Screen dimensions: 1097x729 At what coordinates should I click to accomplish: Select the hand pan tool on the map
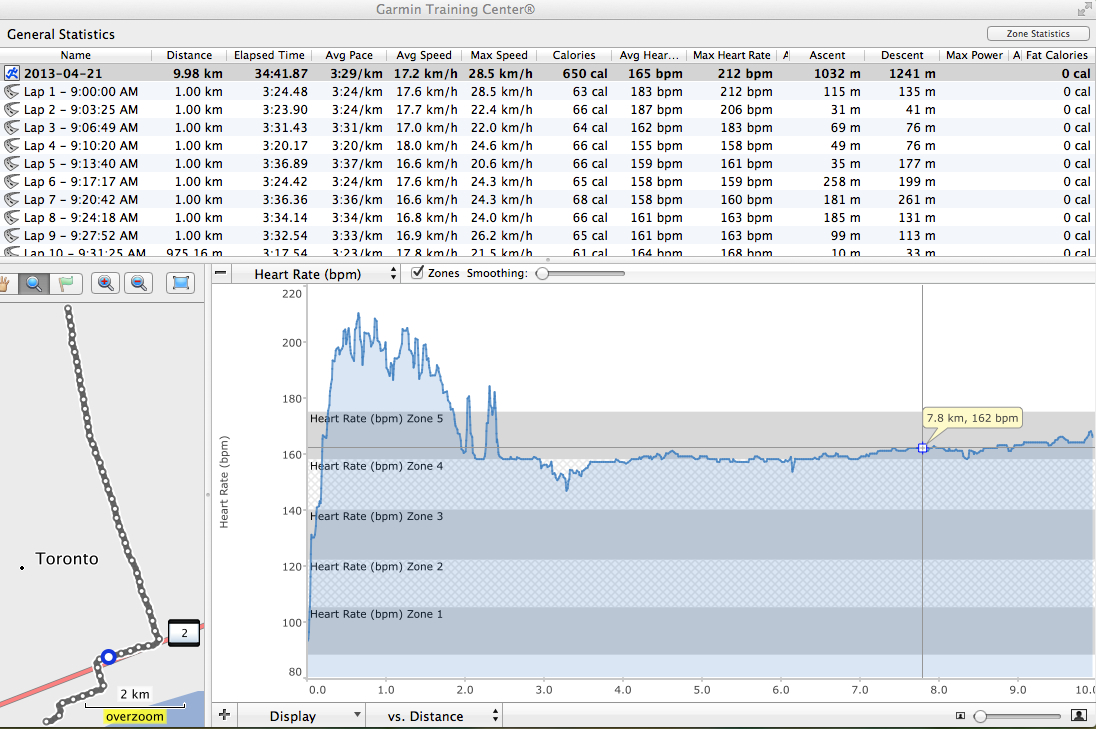(x=6, y=283)
